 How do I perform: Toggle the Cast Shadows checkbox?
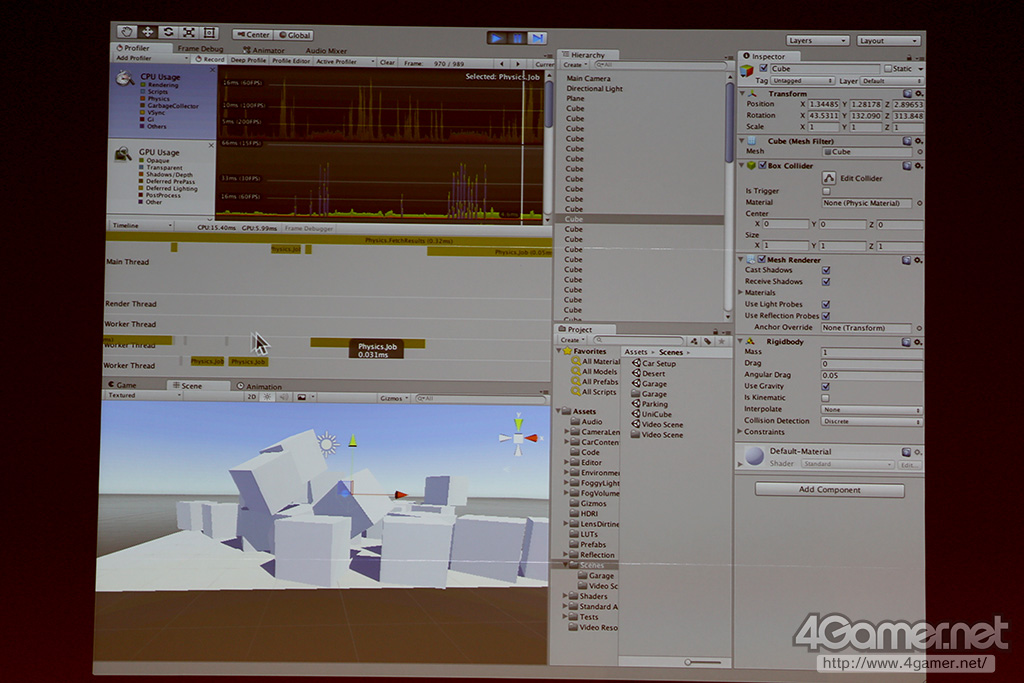pos(826,270)
